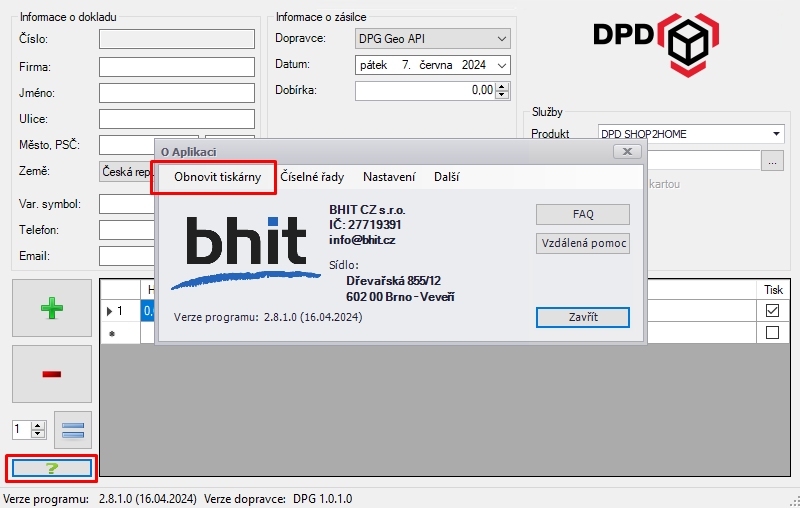Open the Nastavení menu
The image size is (800, 508).
tap(389, 177)
